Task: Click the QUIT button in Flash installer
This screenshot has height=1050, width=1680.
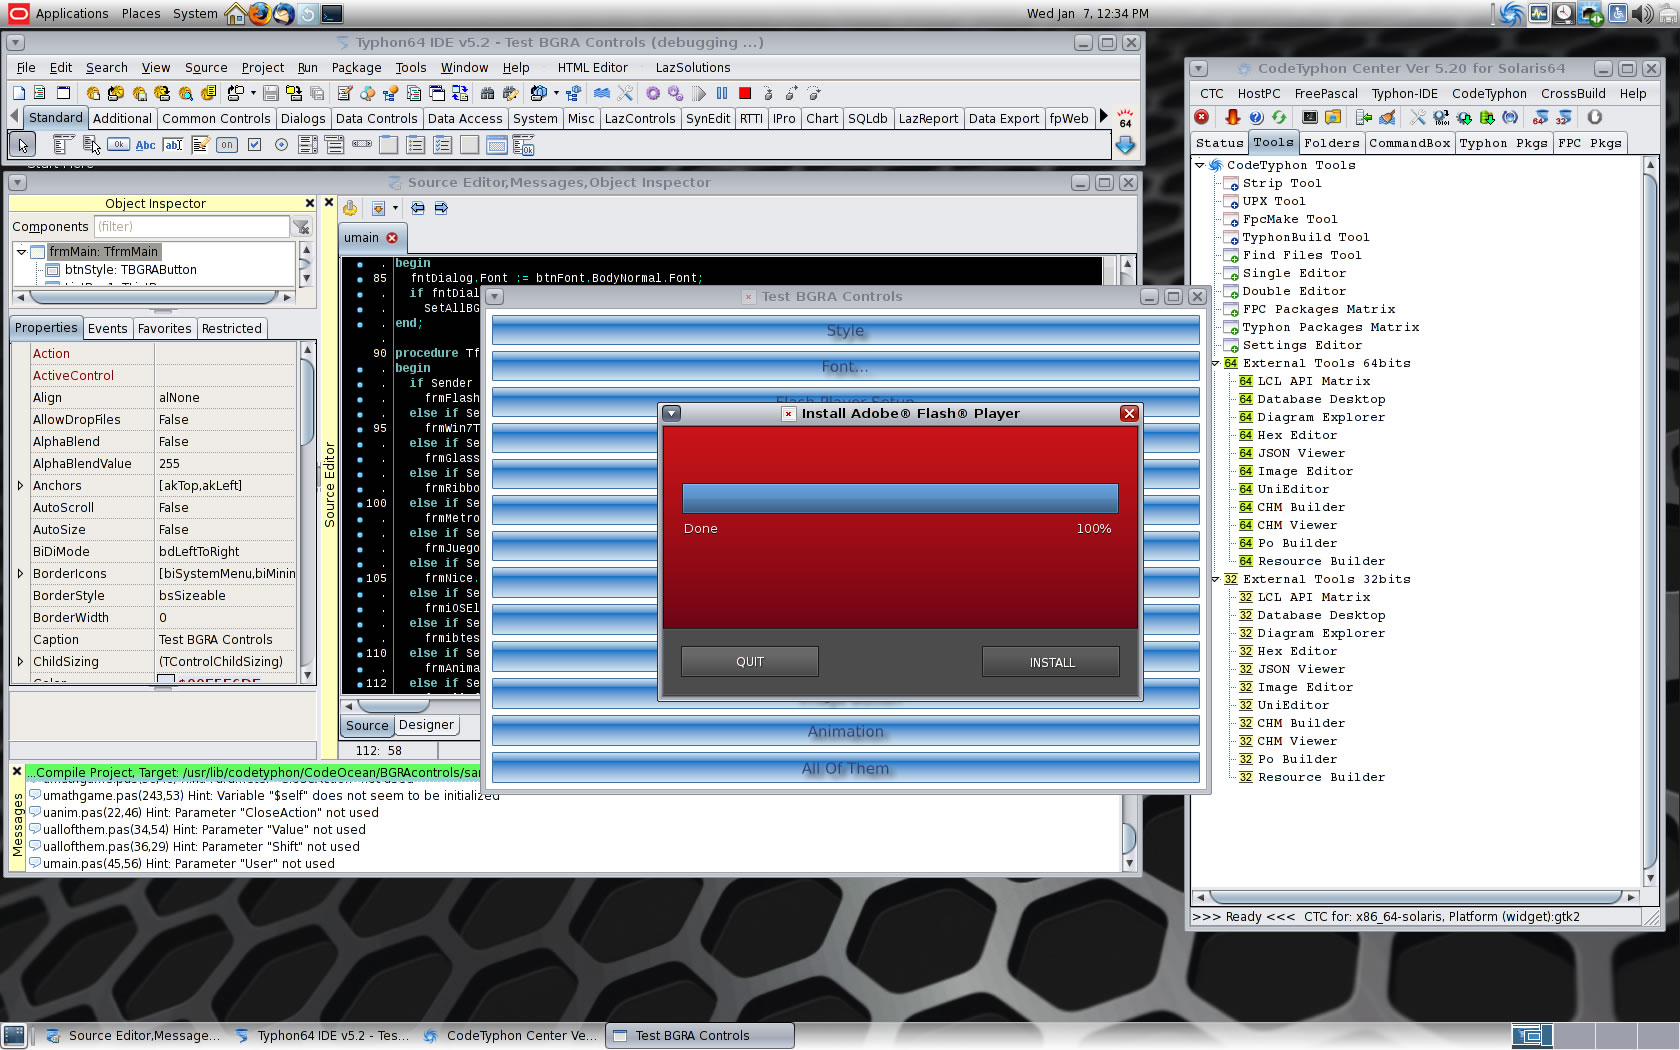Action: pyautogui.click(x=750, y=662)
